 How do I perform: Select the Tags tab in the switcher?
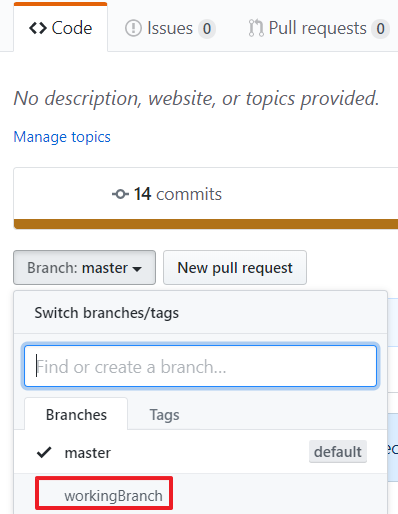[164, 415]
